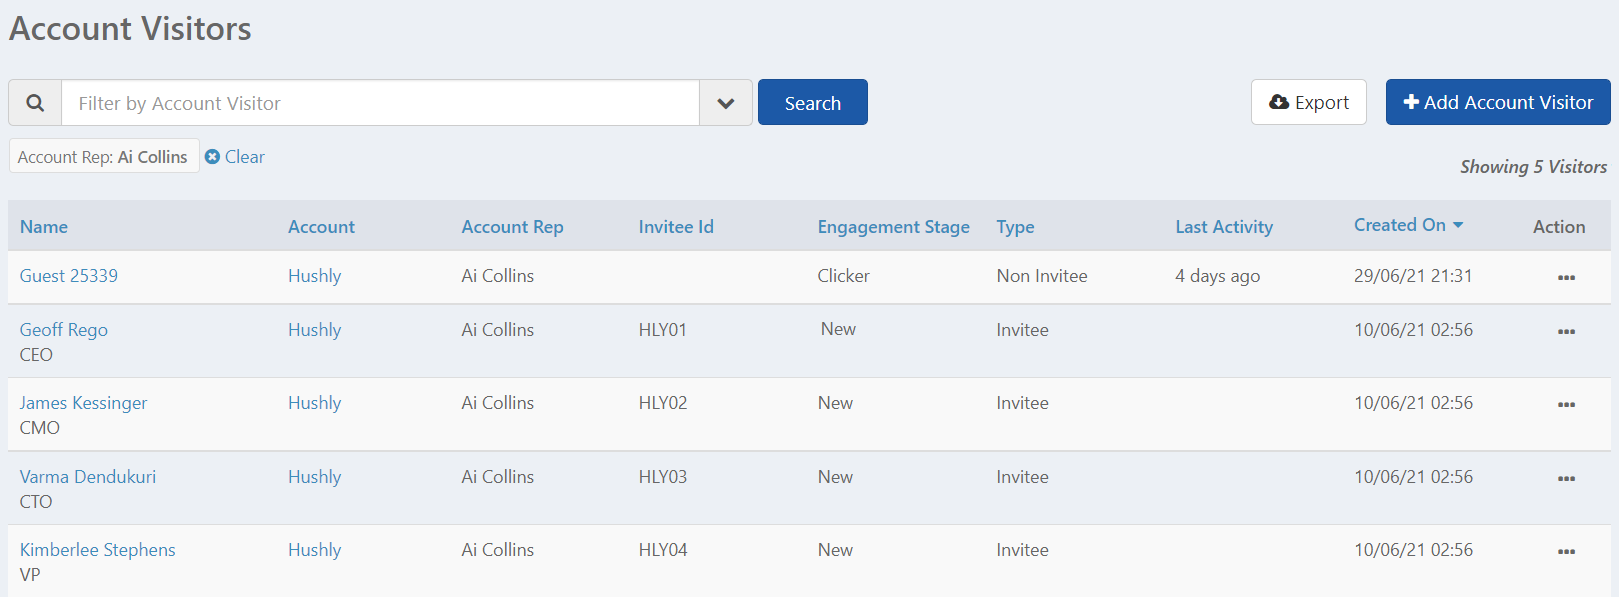Image resolution: width=1619 pixels, height=597 pixels.
Task: Open Hushly account in James Kessinger row
Action: (314, 403)
